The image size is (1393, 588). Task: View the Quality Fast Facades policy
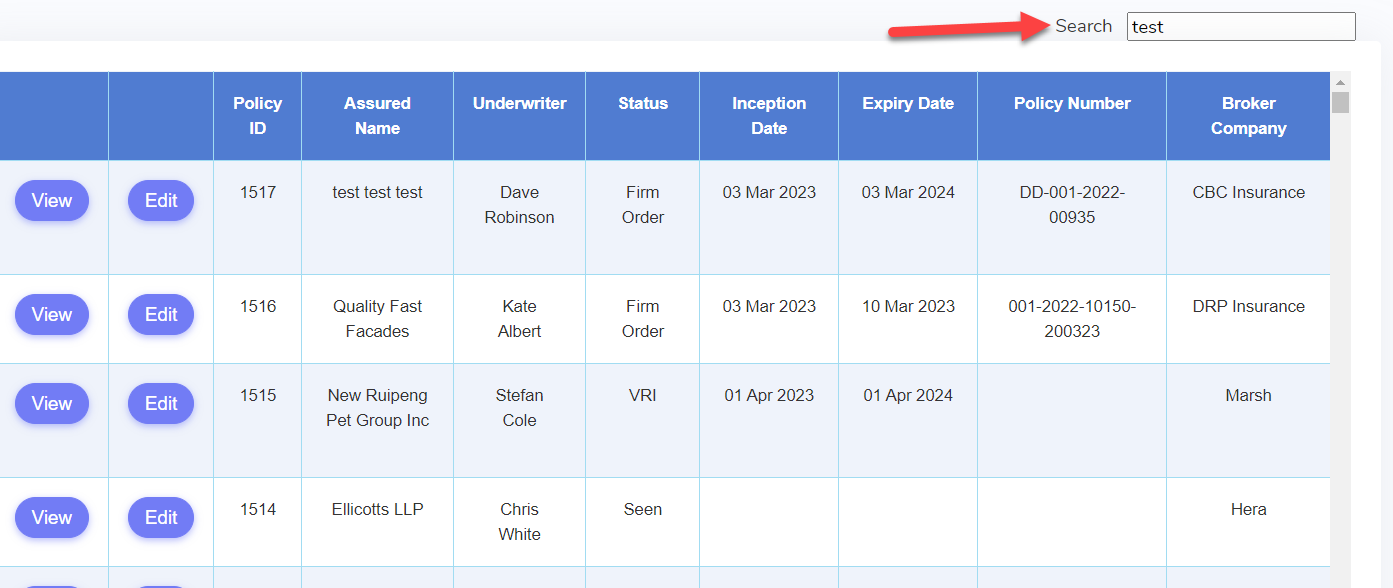point(51,315)
